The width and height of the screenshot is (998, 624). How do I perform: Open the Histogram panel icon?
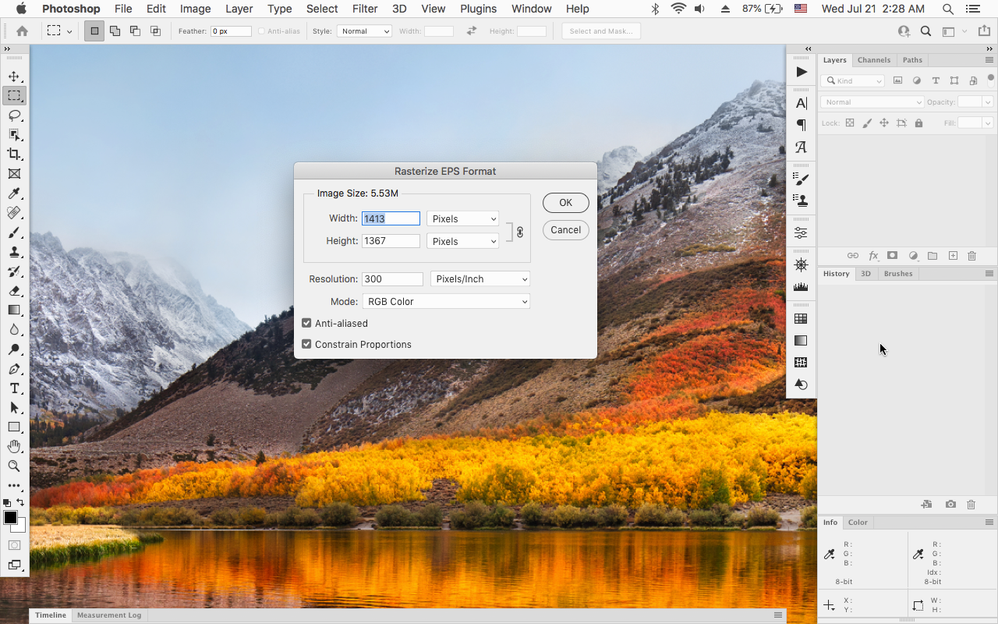click(x=801, y=287)
